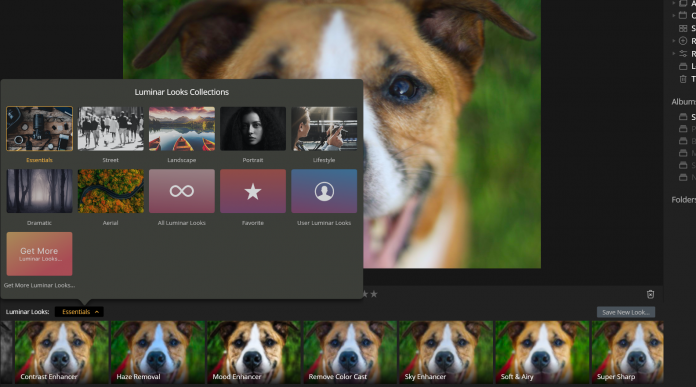Open the Aerial looks collection
Viewport: 696px width, 387px height.
pyautogui.click(x=111, y=191)
